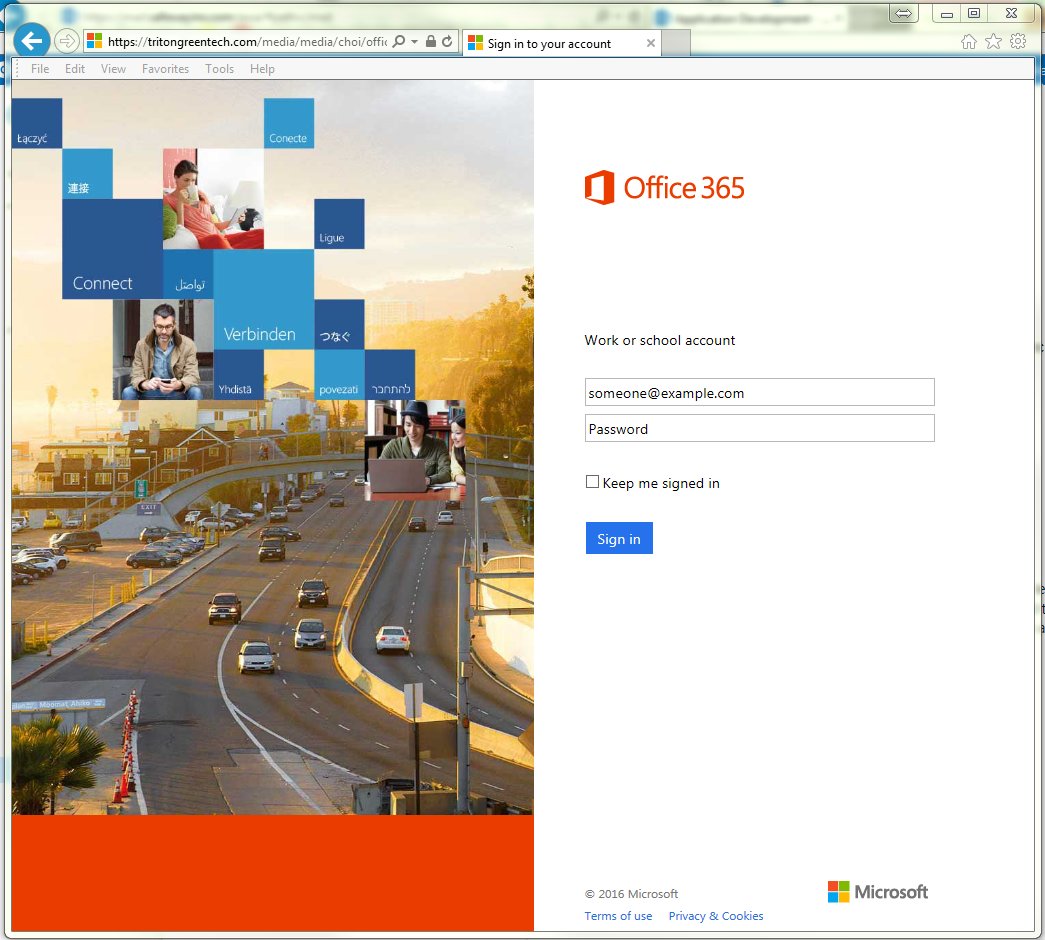Image resolution: width=1045 pixels, height=940 pixels.
Task: Open the address bar dropdown arrow
Action: pyautogui.click(x=415, y=41)
